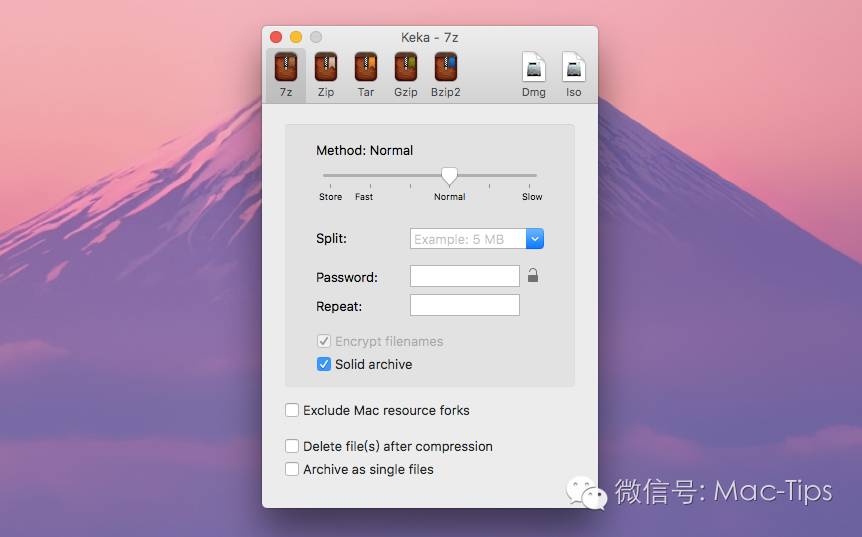Pick the Gzip format icon

(x=406, y=67)
